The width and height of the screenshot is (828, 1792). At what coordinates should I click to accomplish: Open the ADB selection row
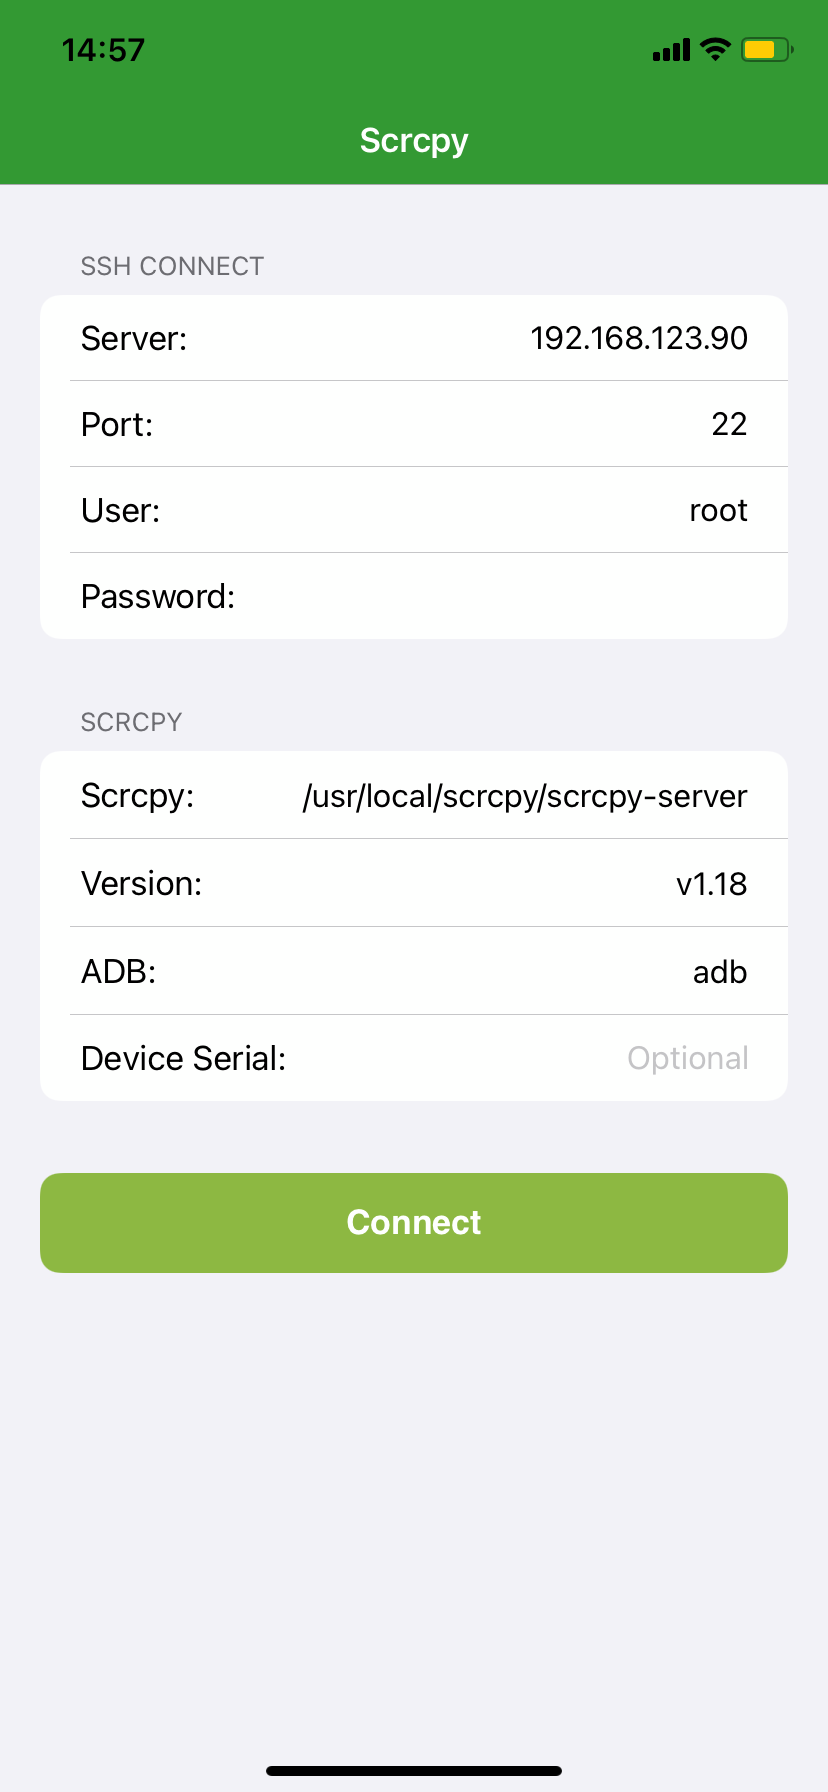[414, 970]
